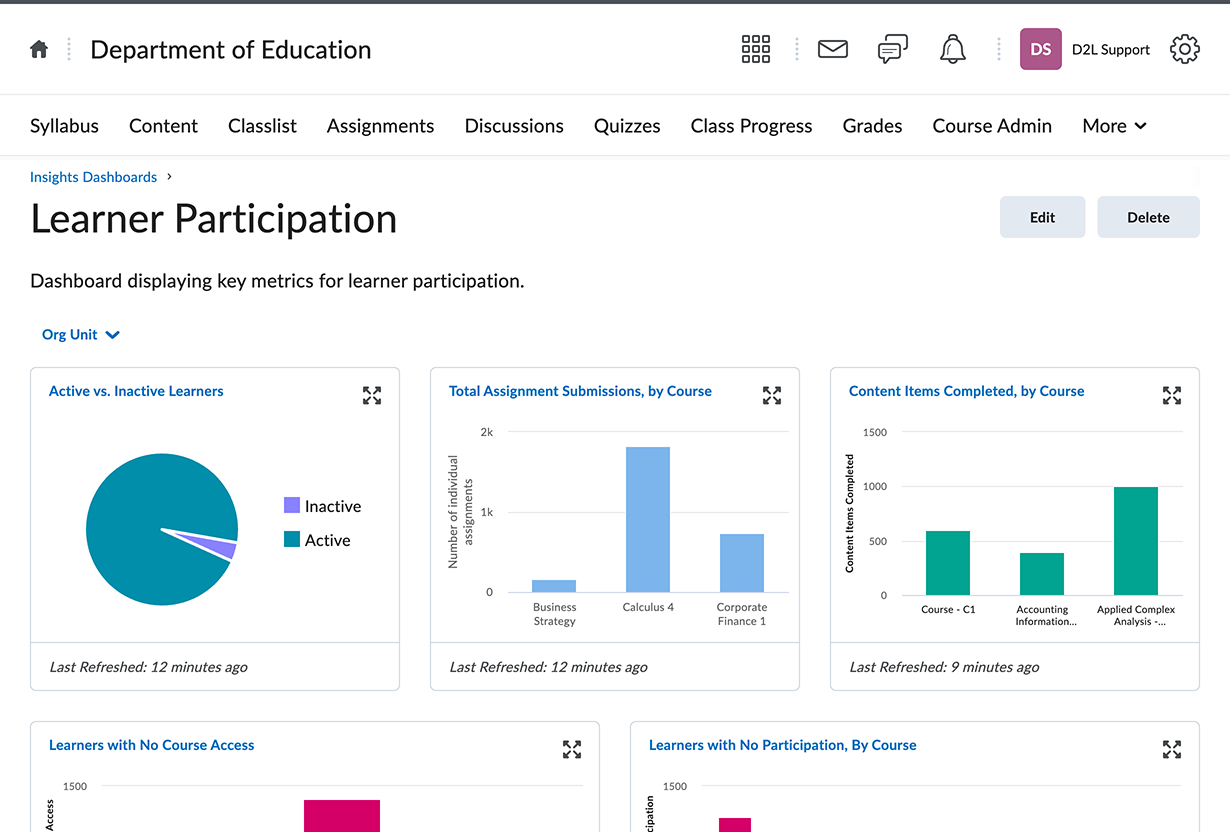Image resolution: width=1230 pixels, height=832 pixels.
Task: Expand the More navigation menu
Action: 1114,126
